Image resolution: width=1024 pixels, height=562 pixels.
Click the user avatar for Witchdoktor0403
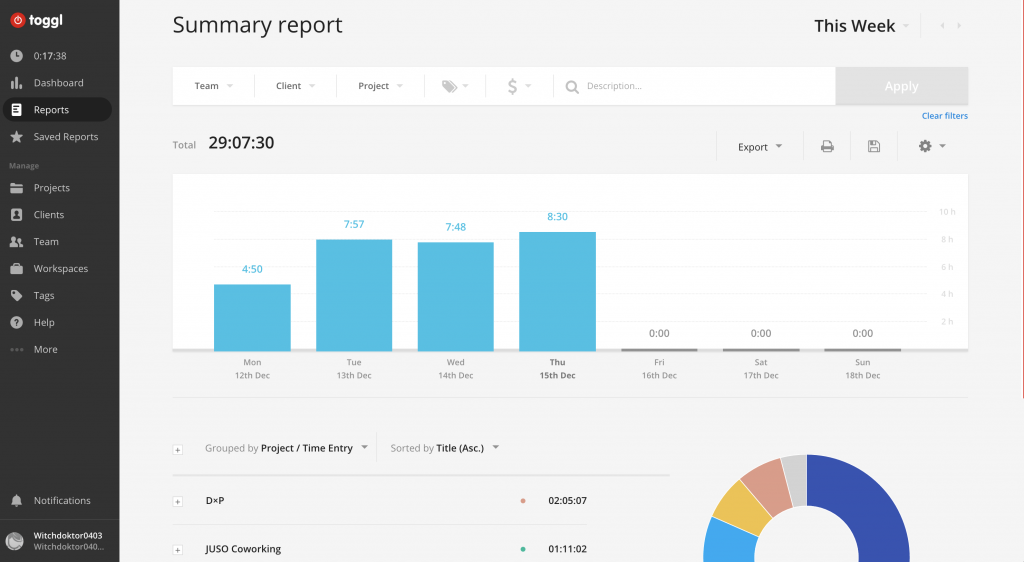point(14,541)
